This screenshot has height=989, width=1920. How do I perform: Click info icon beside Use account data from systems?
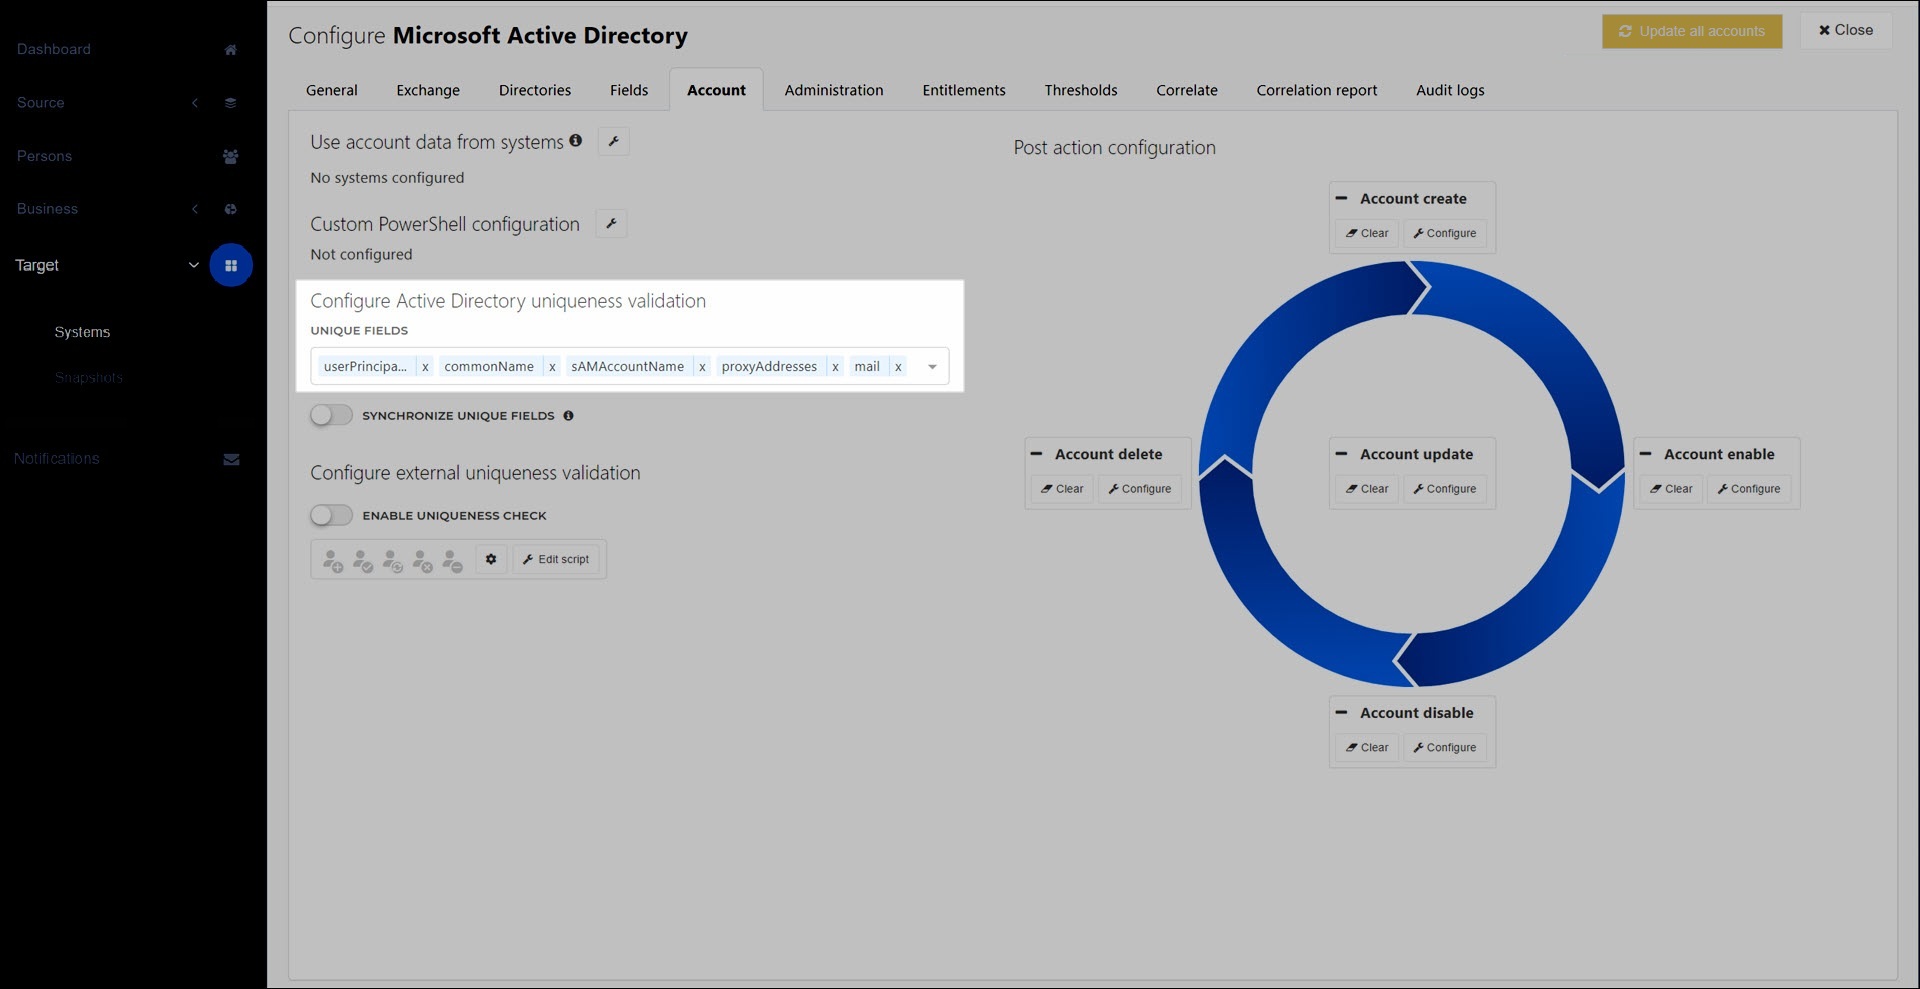click(x=576, y=141)
